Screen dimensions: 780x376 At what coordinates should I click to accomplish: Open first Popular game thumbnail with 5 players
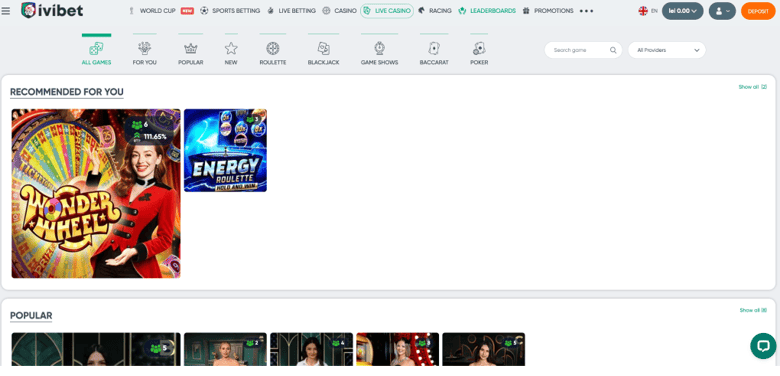[x=96, y=349]
